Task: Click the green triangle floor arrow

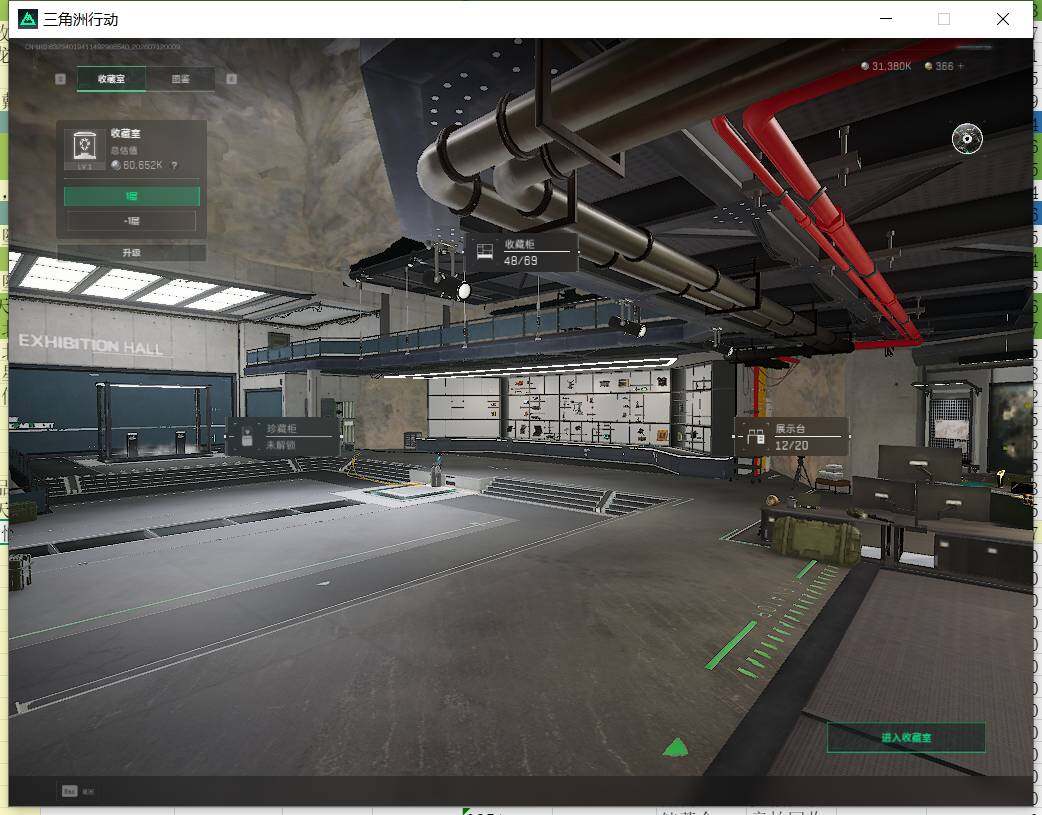Action: pos(676,748)
